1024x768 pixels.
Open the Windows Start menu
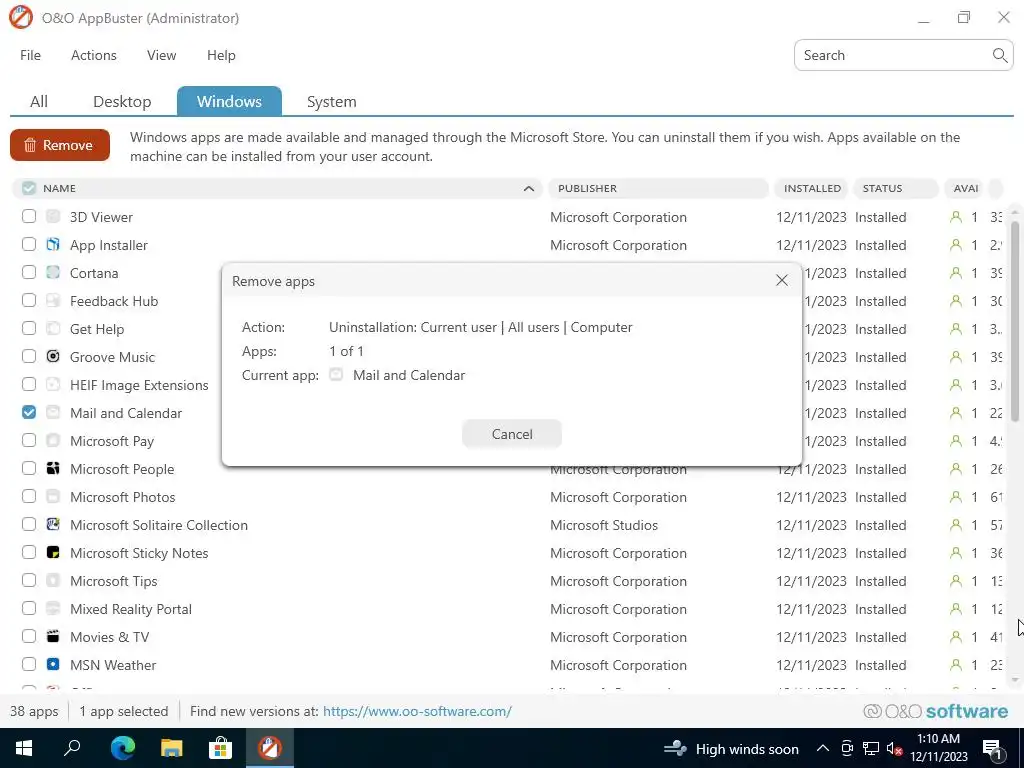(24, 748)
